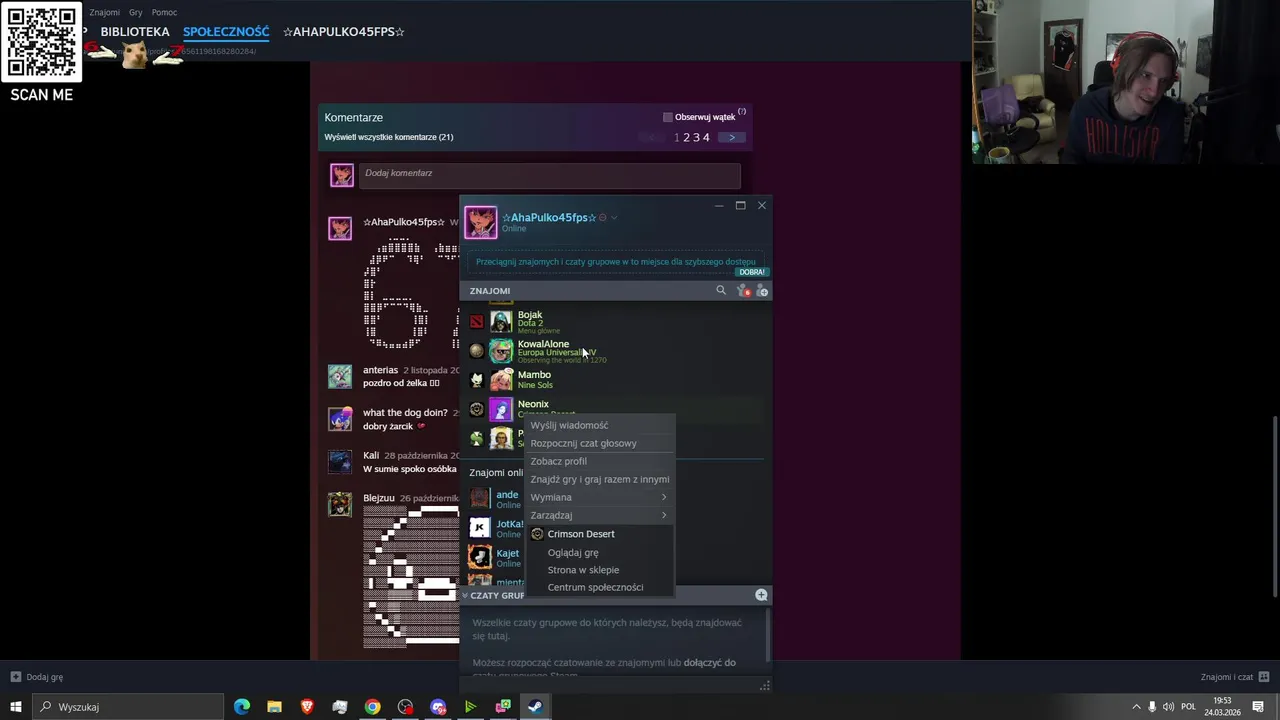Viewport: 1280px width, 720px height.
Task: Collapse Czaty grupowe section
Action: (465, 595)
